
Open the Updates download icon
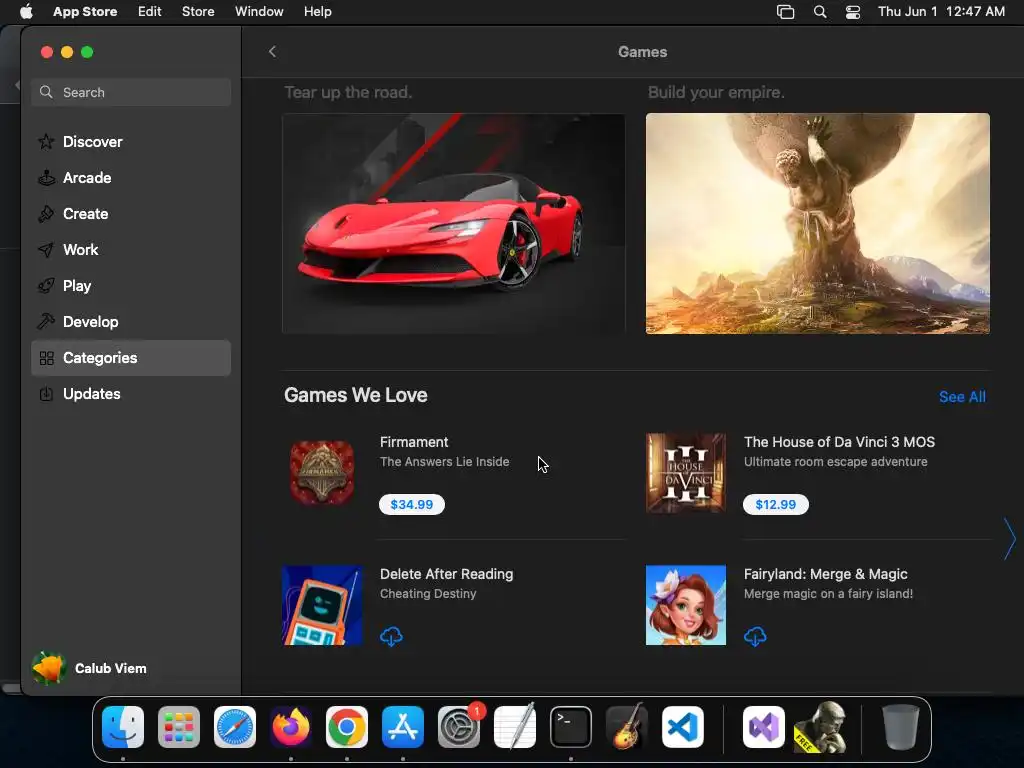46,394
